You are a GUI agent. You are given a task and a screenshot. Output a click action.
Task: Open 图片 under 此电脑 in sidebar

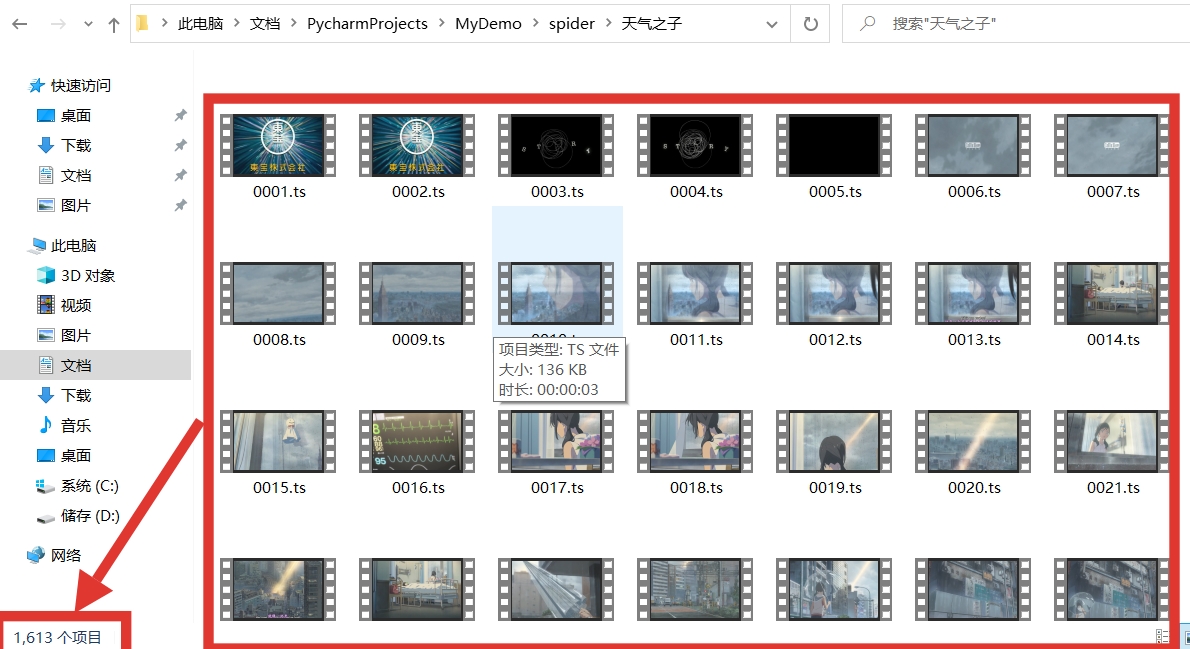click(76, 336)
